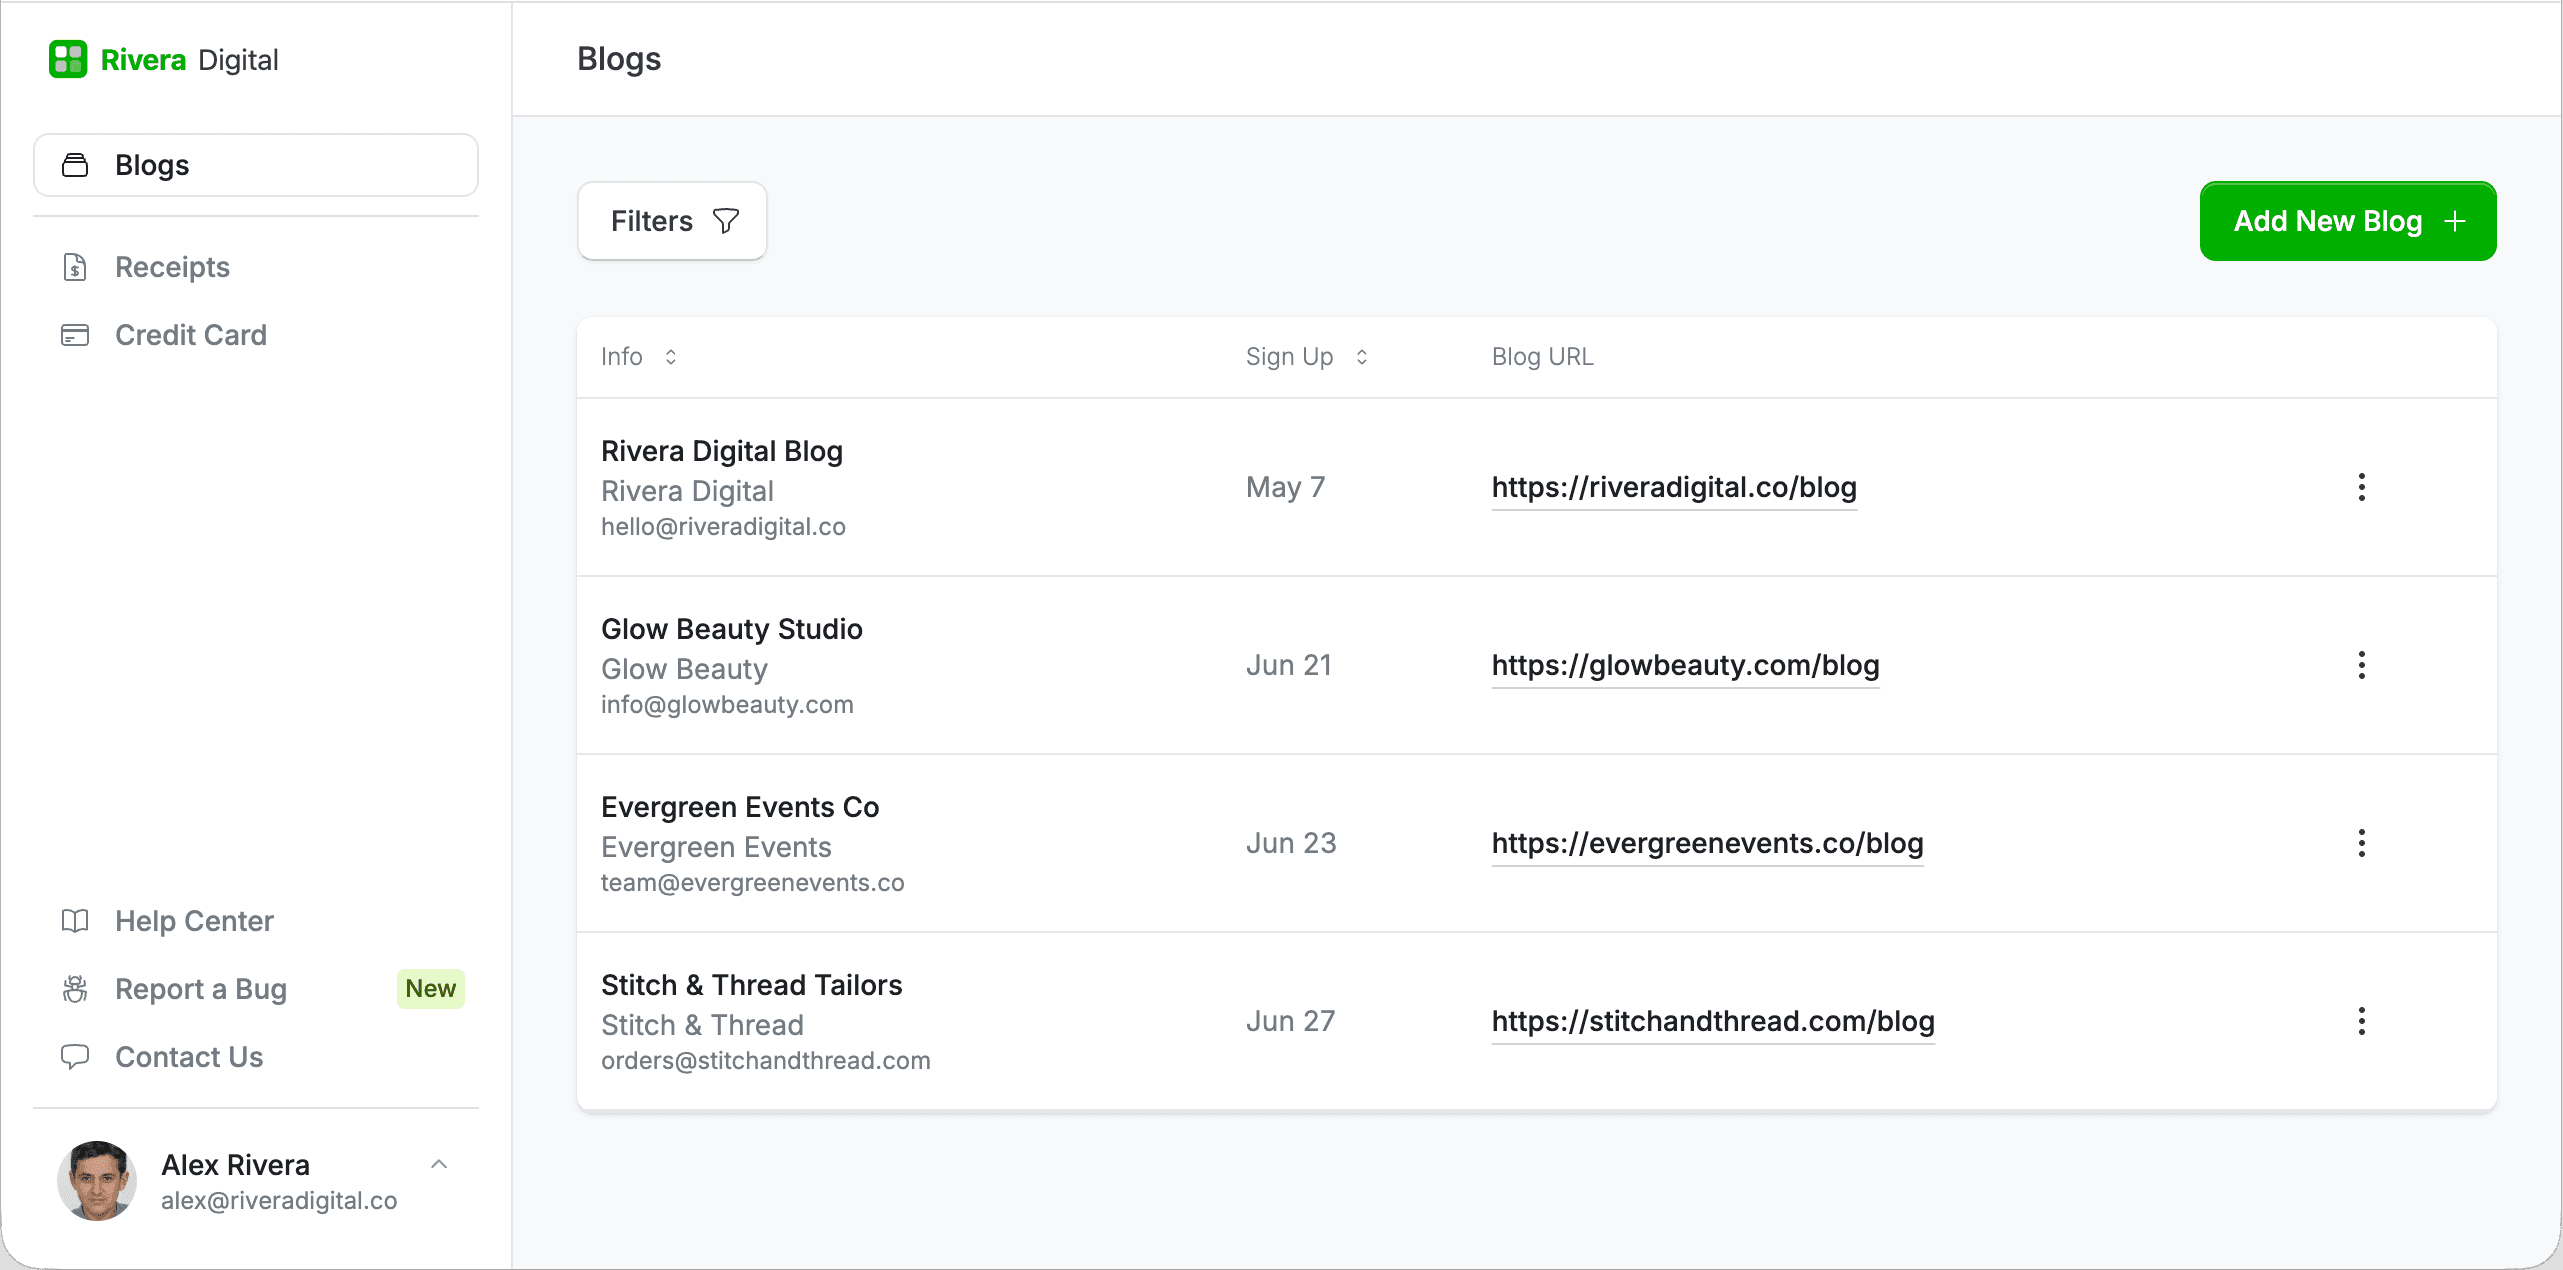Sort the table by Sign Up date
Viewport: 2563px width, 1270px height.
coord(1361,357)
